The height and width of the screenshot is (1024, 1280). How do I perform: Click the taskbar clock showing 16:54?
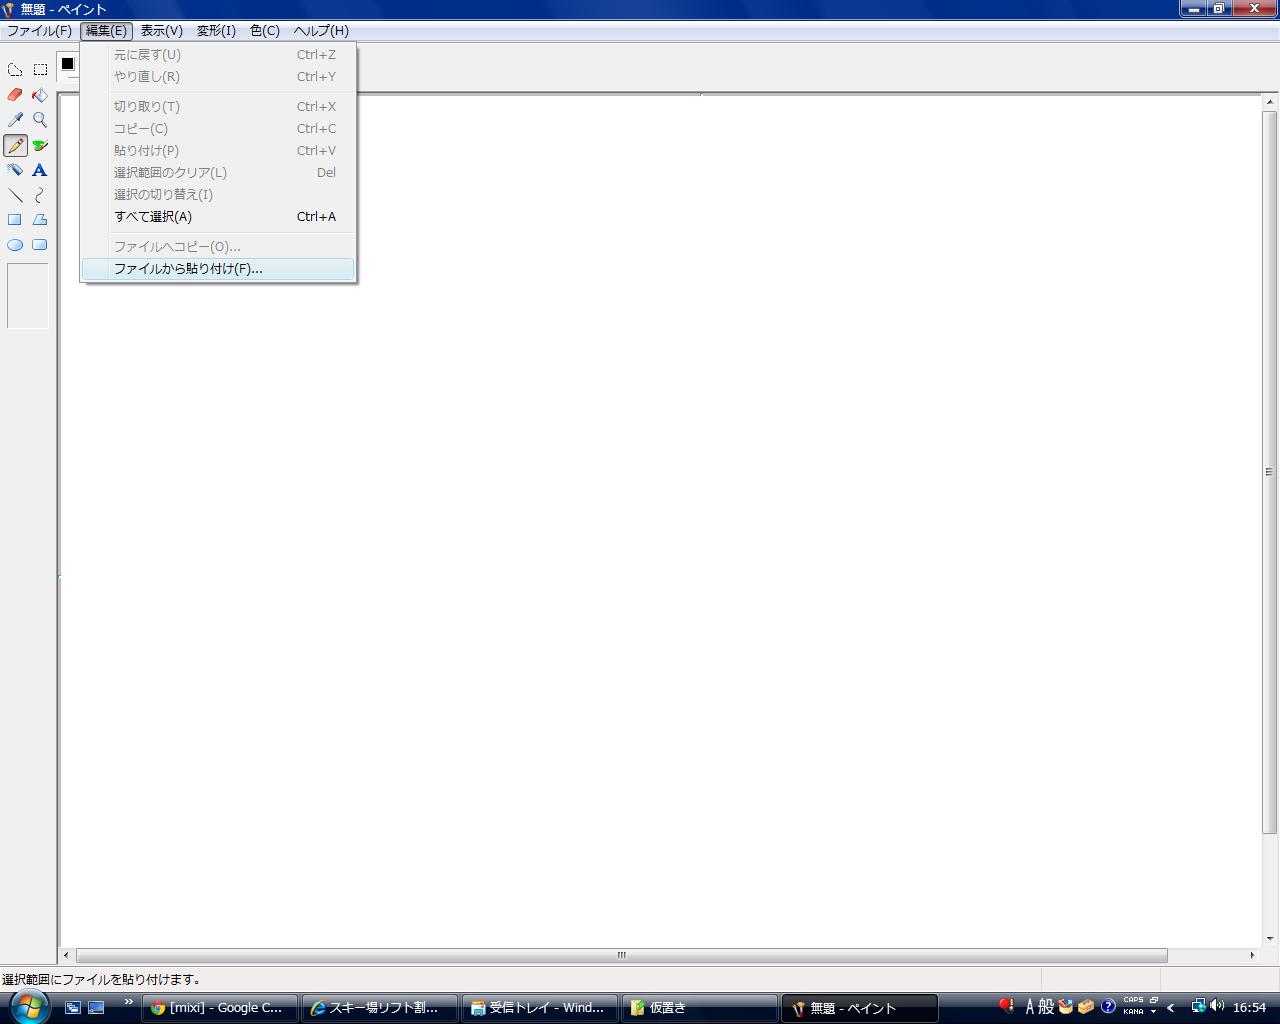1250,1008
